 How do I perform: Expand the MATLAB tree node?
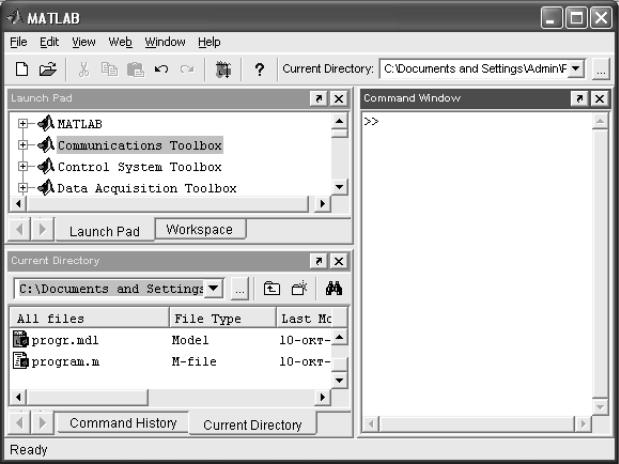click(x=23, y=124)
